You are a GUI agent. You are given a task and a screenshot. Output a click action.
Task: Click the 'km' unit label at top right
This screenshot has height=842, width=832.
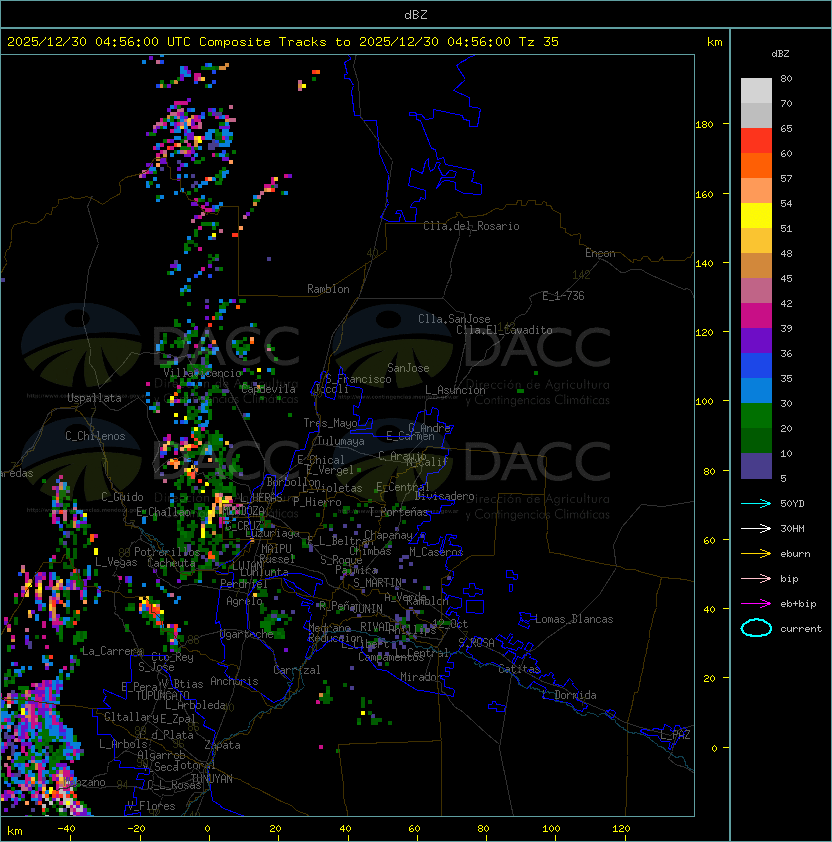[x=714, y=42]
